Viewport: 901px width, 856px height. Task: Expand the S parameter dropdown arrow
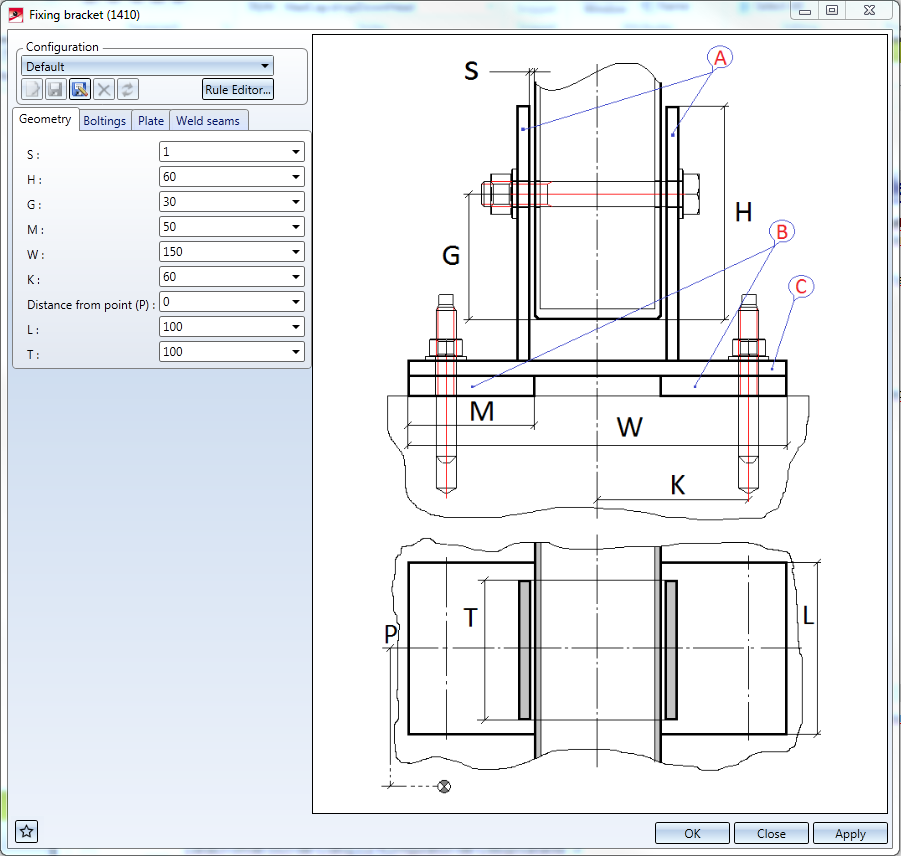pos(296,152)
